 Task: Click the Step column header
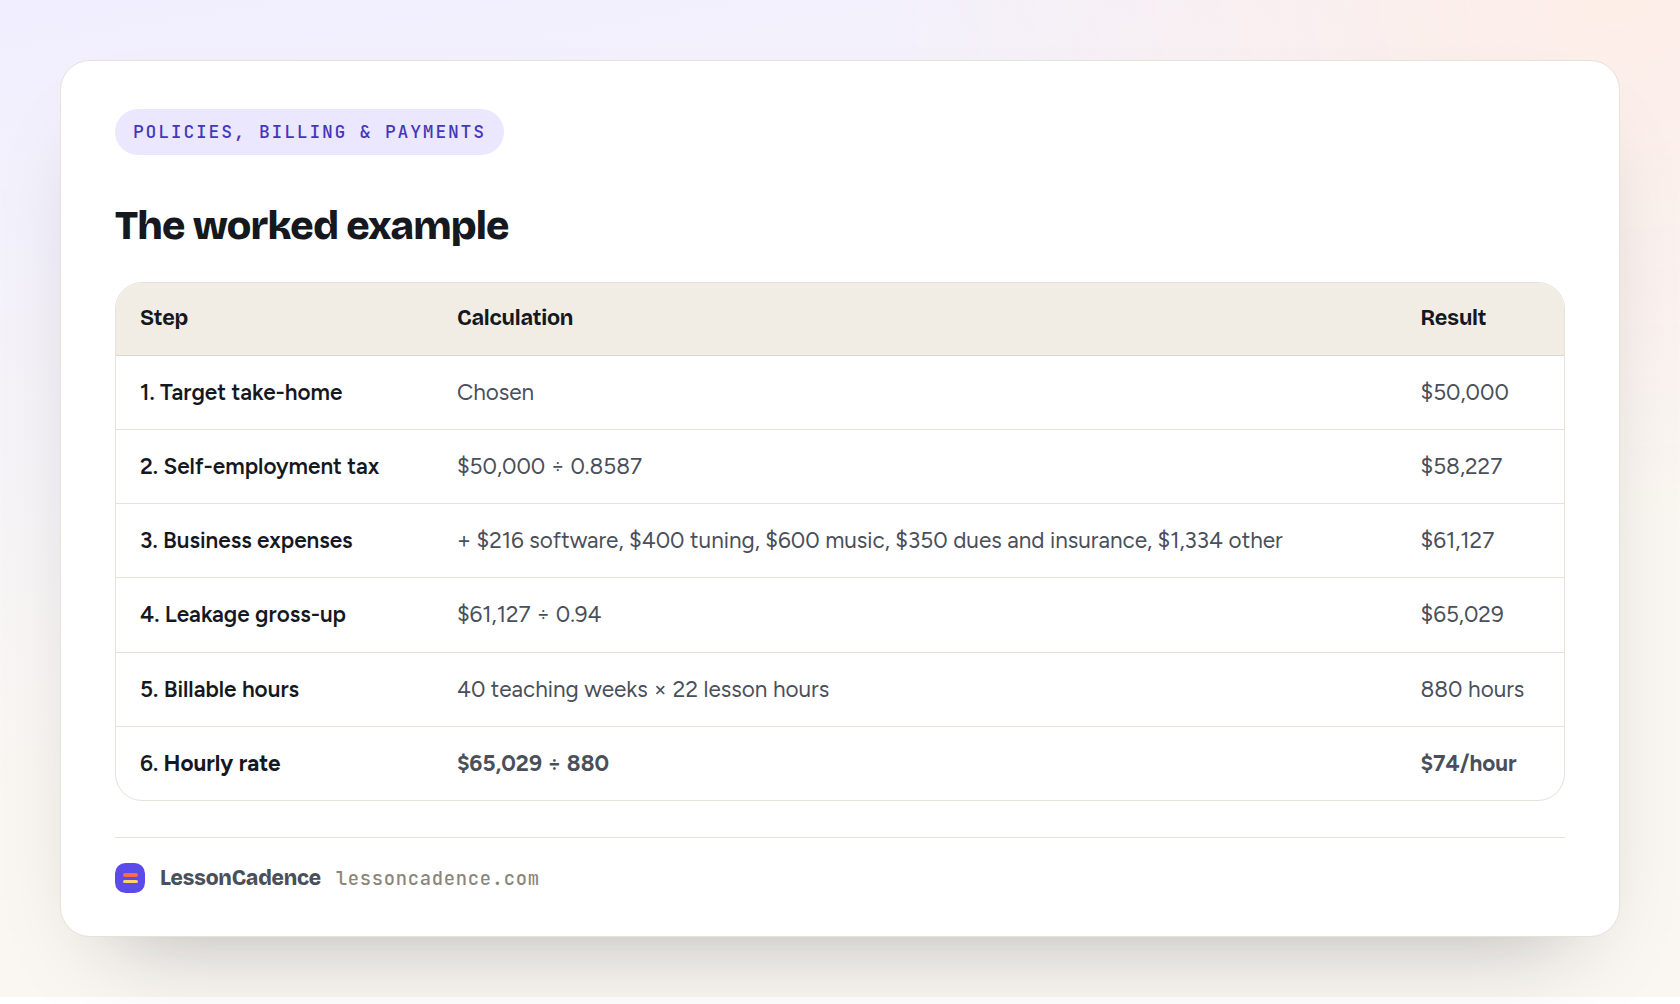tap(164, 318)
